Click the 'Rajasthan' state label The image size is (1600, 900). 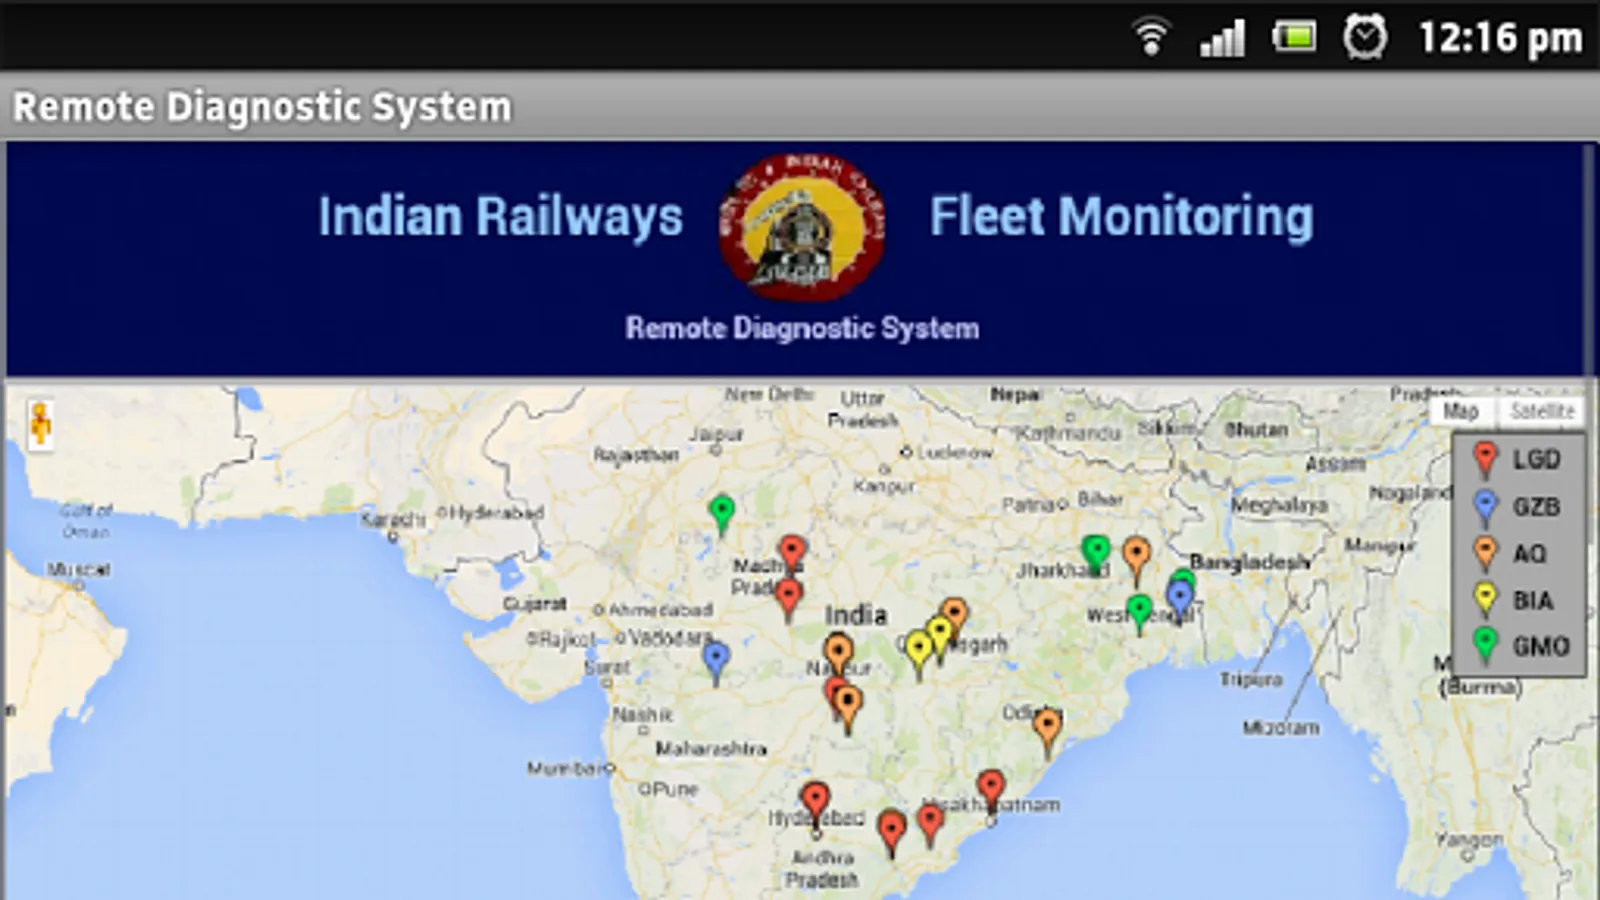636,455
